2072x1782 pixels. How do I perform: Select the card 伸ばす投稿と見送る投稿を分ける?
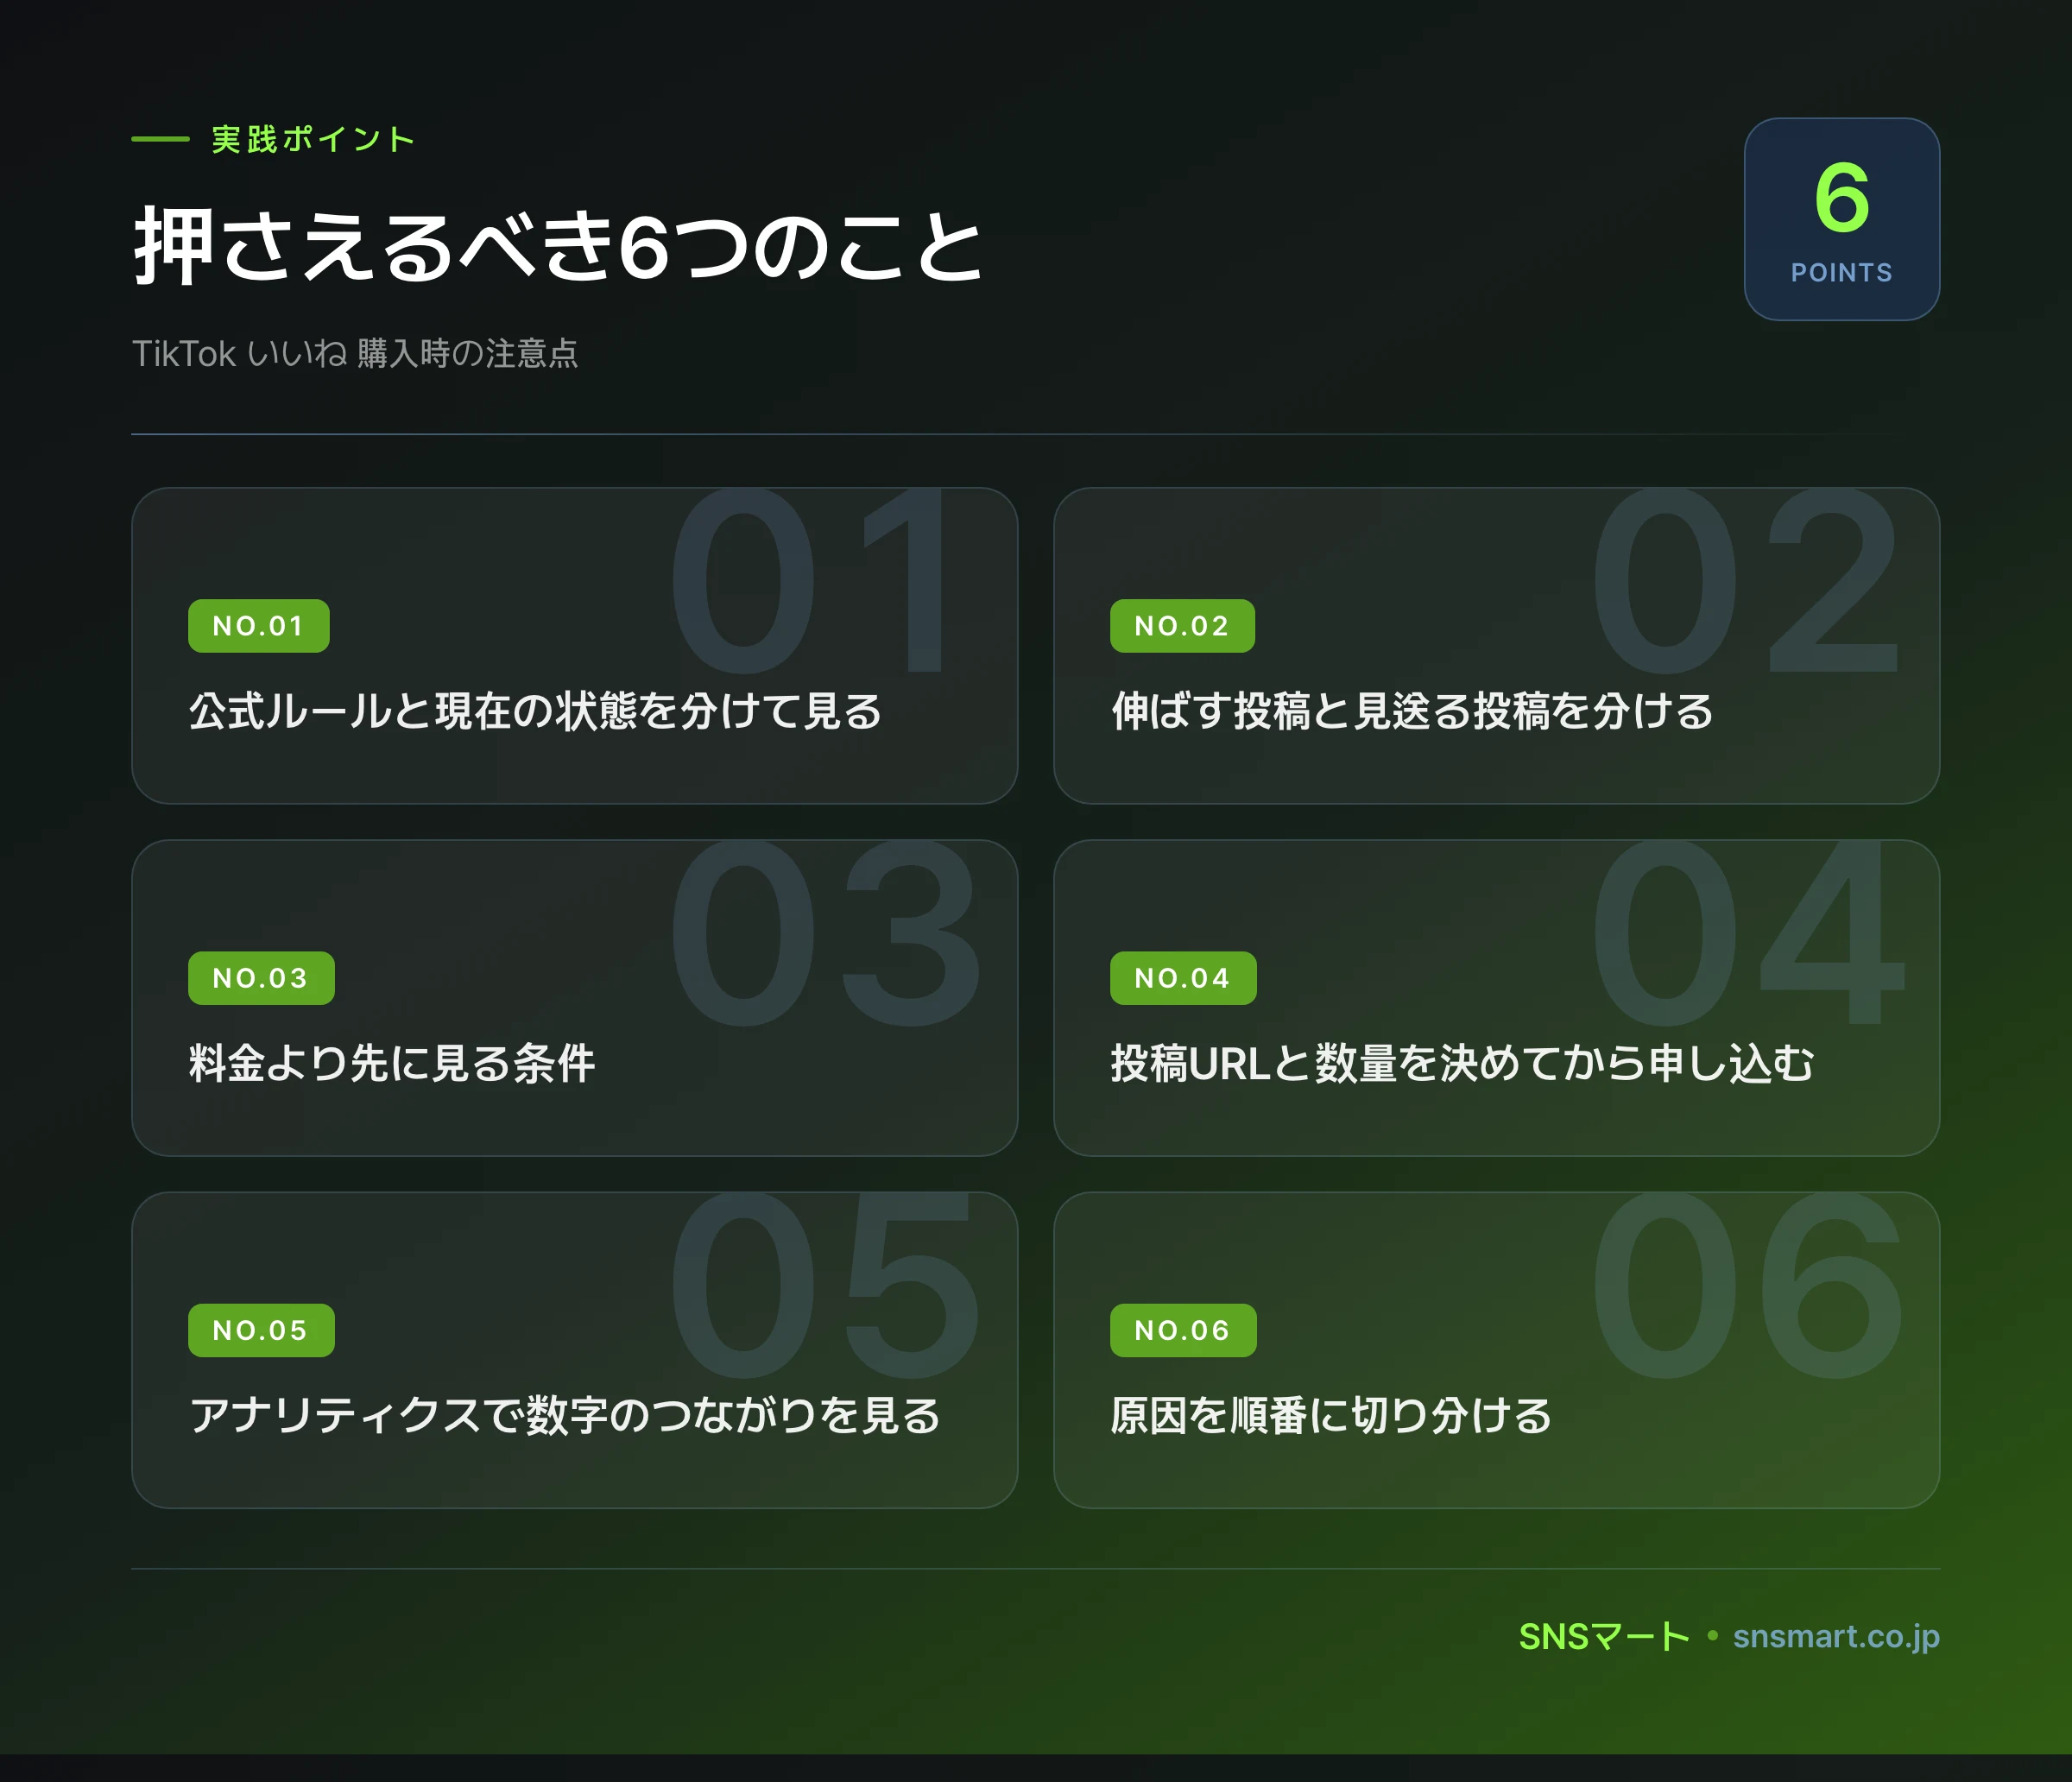pos(1496,645)
